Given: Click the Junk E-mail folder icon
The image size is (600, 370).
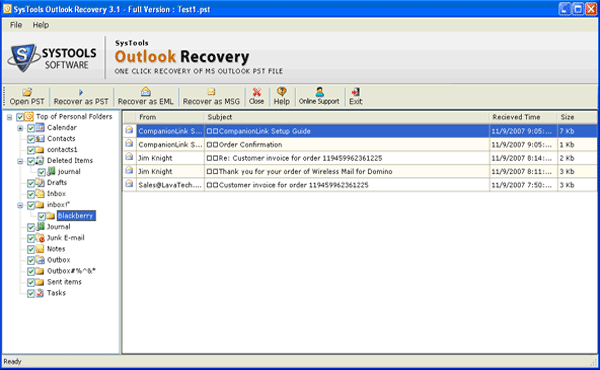Looking at the screenshot, I should click(x=40, y=238).
